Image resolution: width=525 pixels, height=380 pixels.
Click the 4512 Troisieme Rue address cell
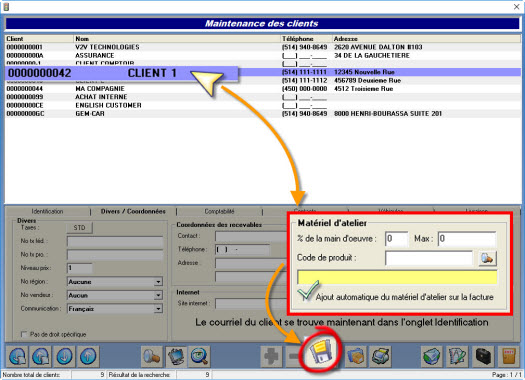364,89
